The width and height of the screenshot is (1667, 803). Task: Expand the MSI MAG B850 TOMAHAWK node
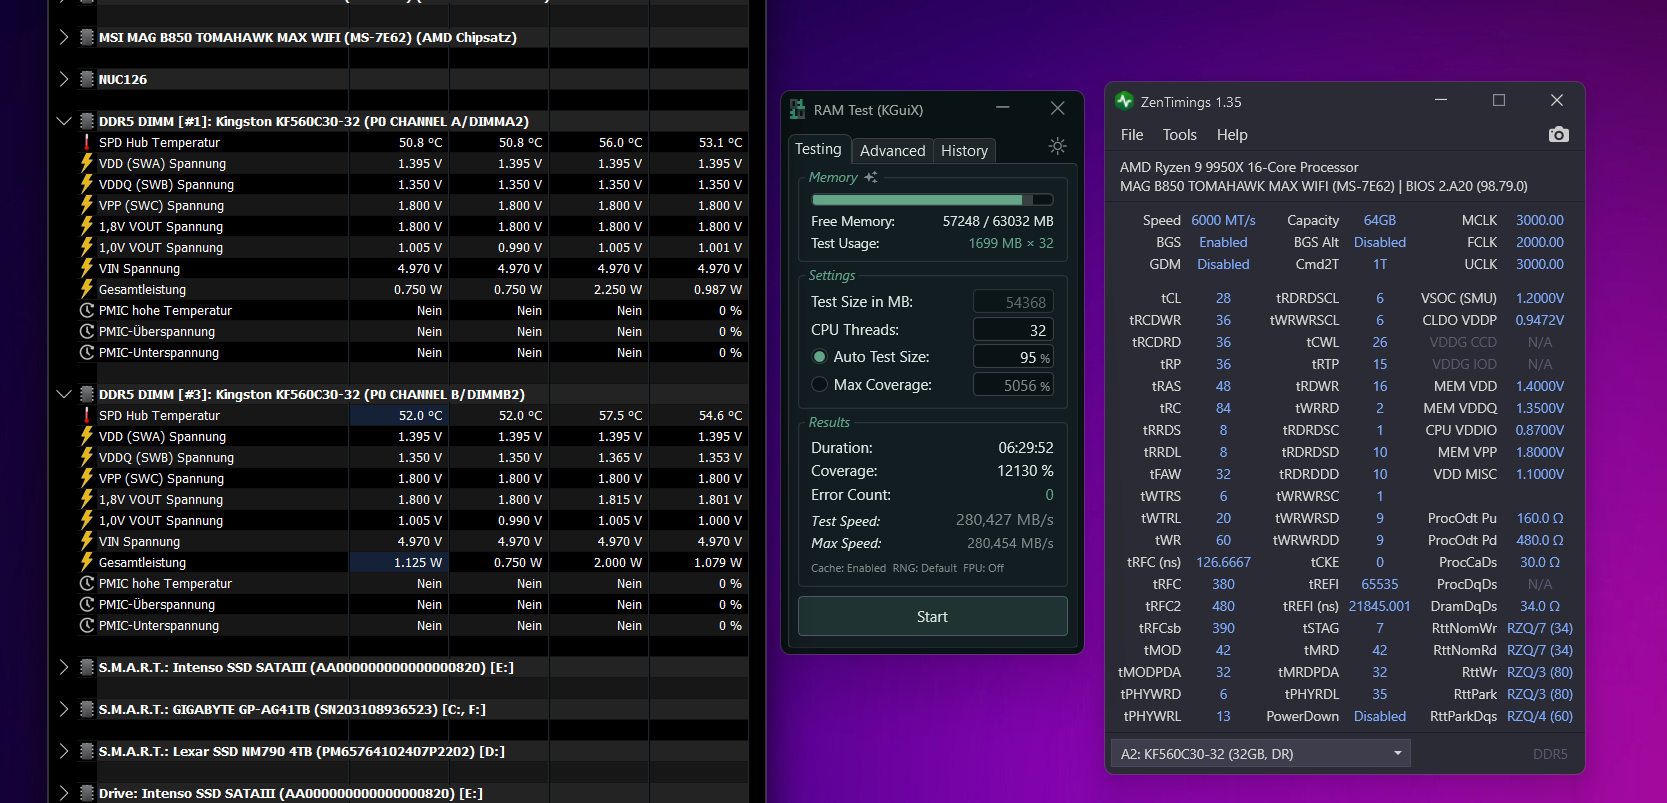click(x=64, y=37)
